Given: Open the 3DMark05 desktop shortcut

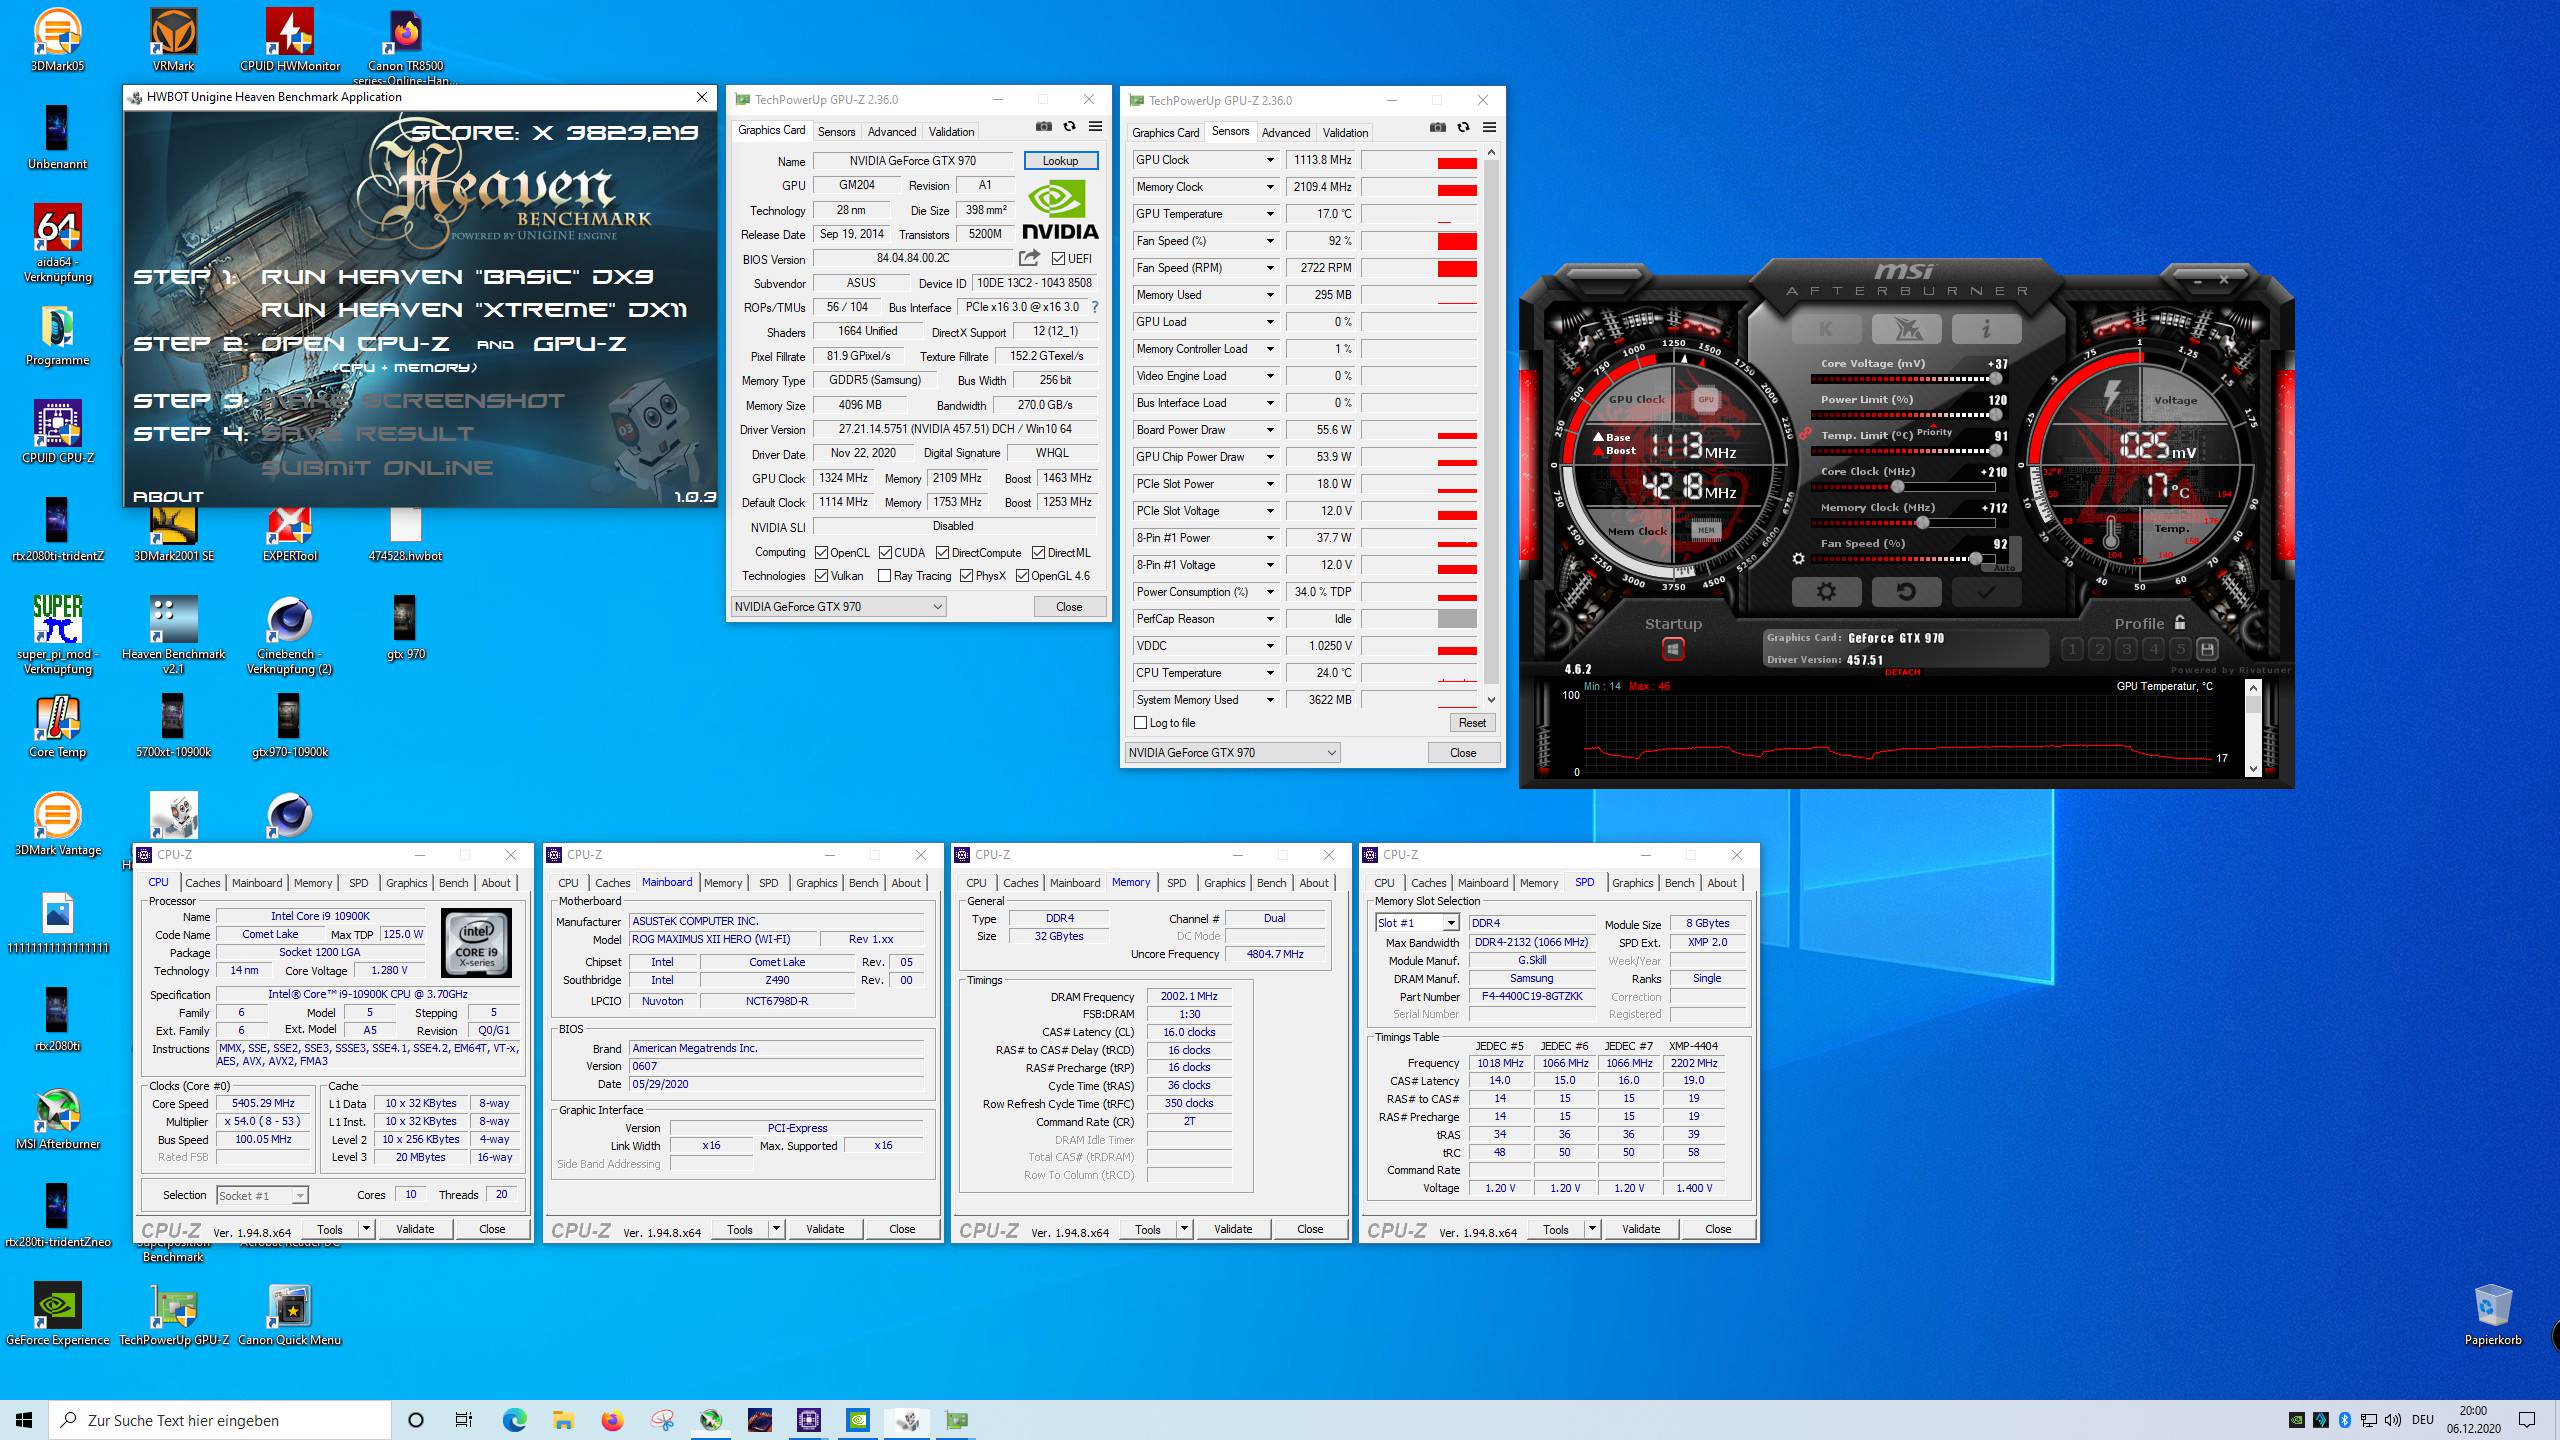Looking at the screenshot, I should (x=57, y=40).
